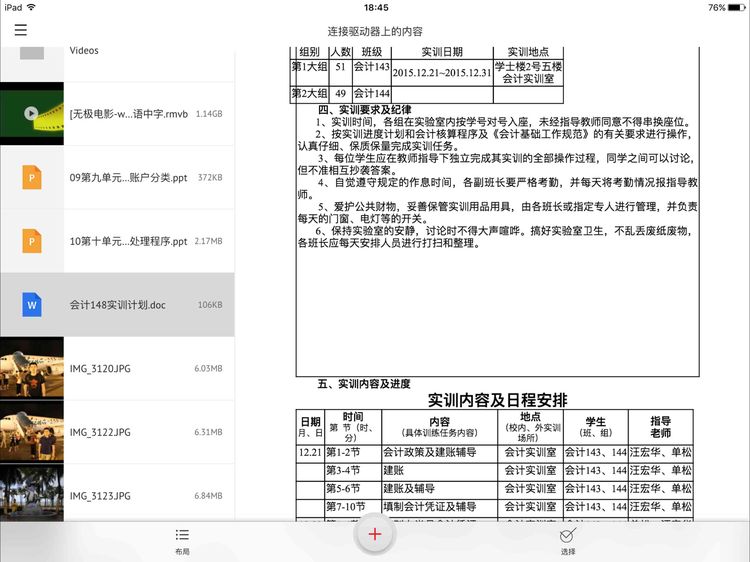Viewport: 750px width, 562px height.
Task: Open the Videos folder
Action: pos(32,50)
